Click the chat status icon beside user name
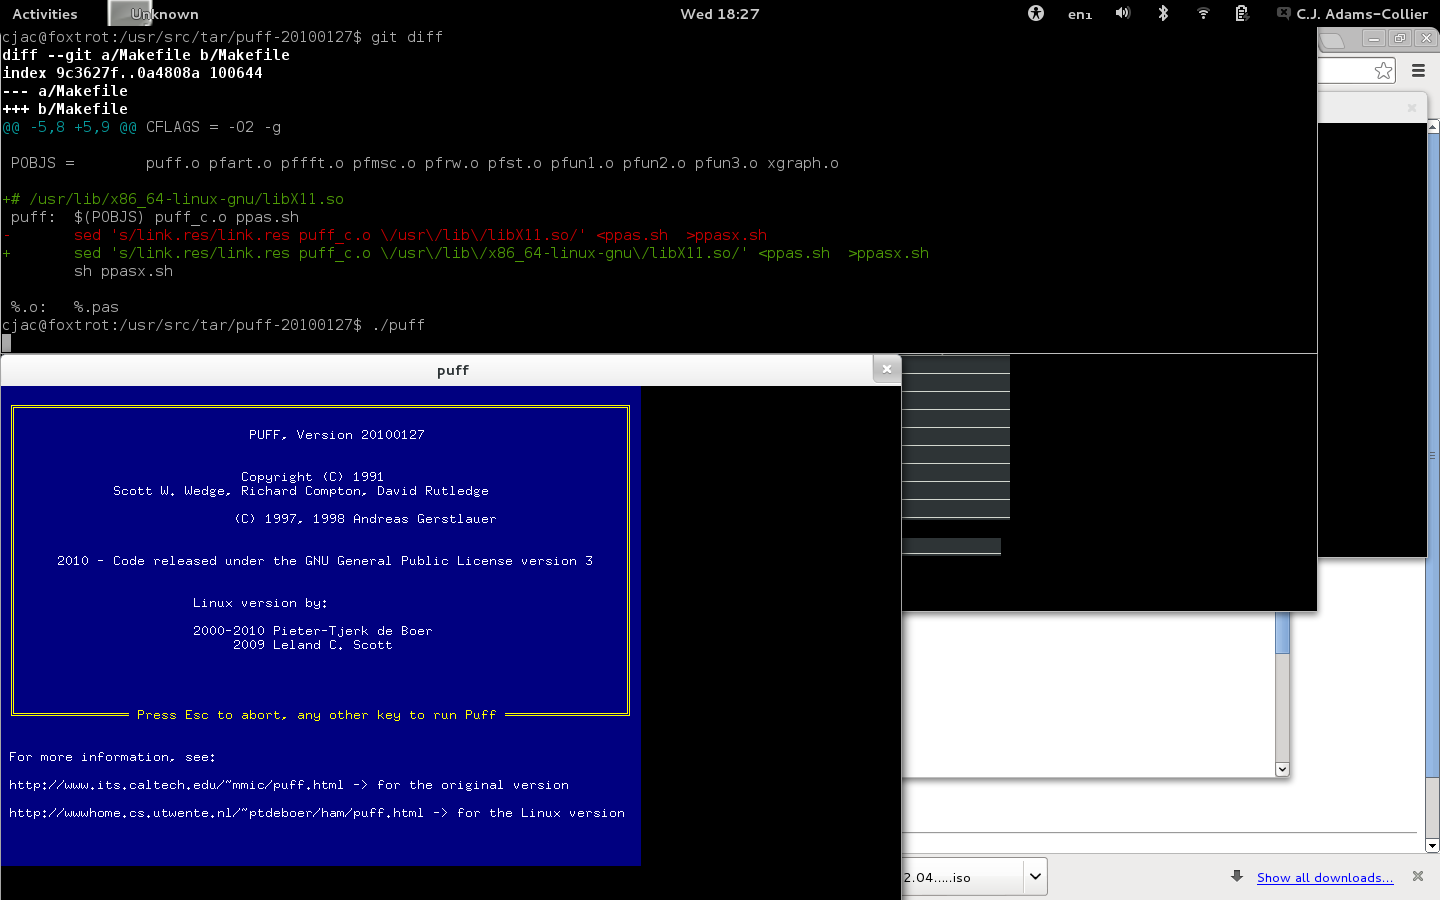Image resolution: width=1440 pixels, height=900 pixels. coord(1283,13)
